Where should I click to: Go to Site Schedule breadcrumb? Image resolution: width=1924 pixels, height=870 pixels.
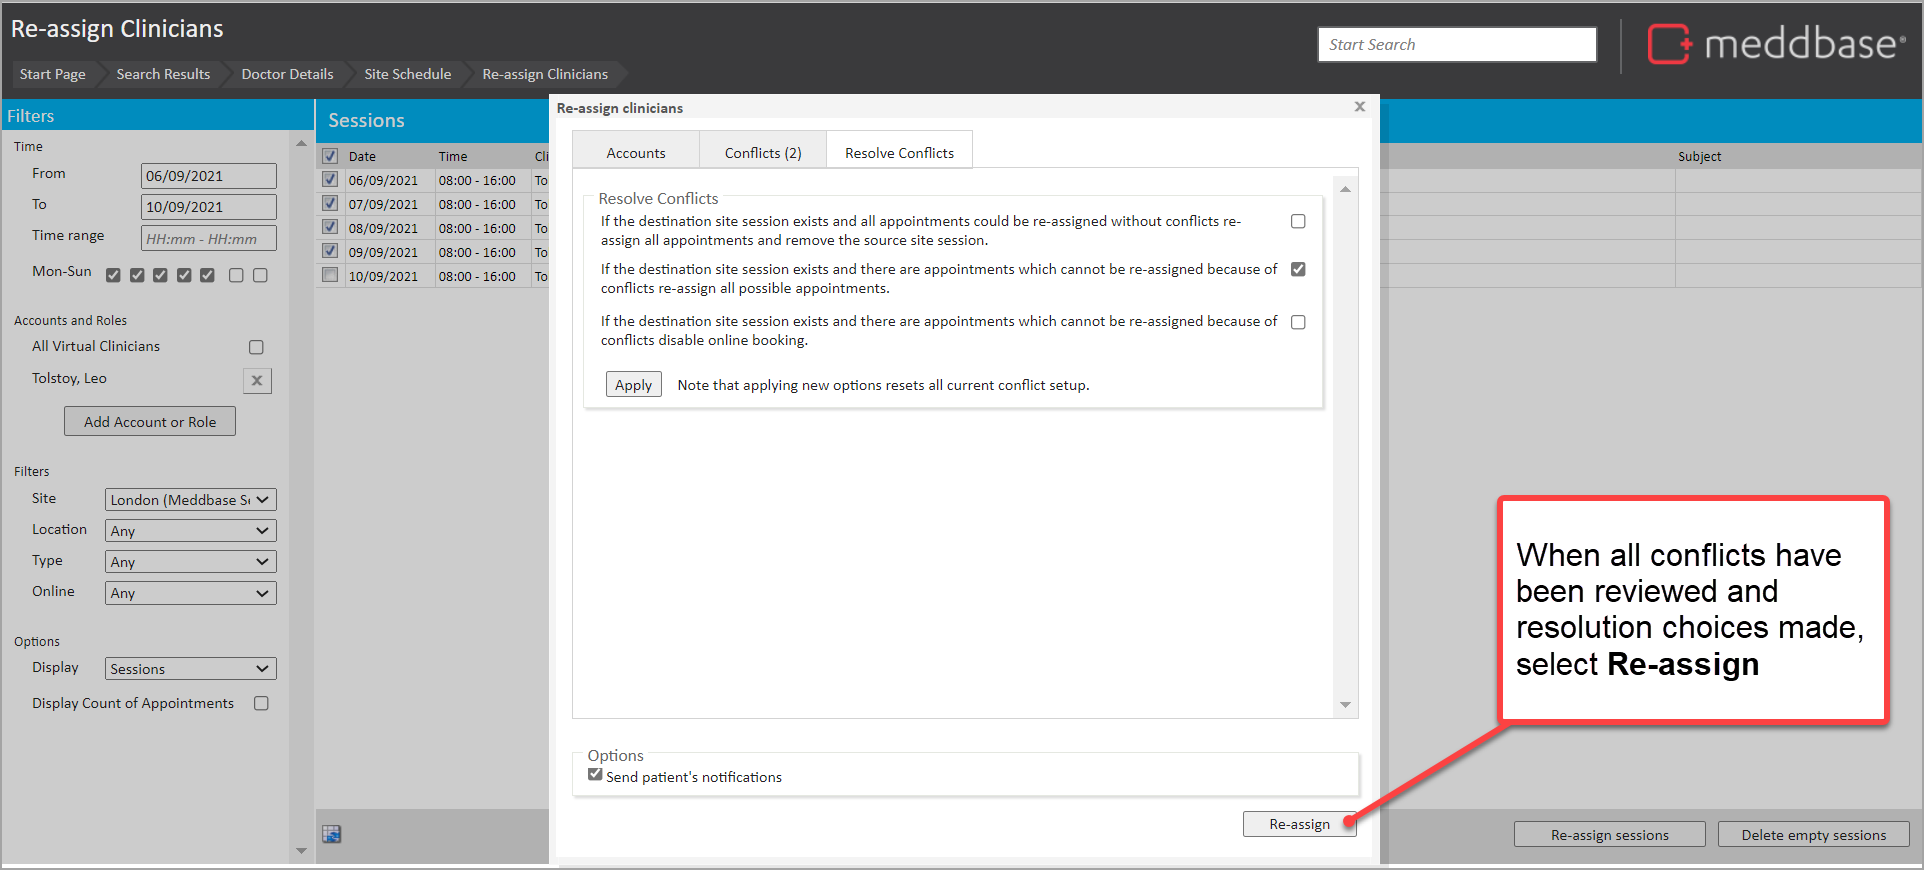407,74
